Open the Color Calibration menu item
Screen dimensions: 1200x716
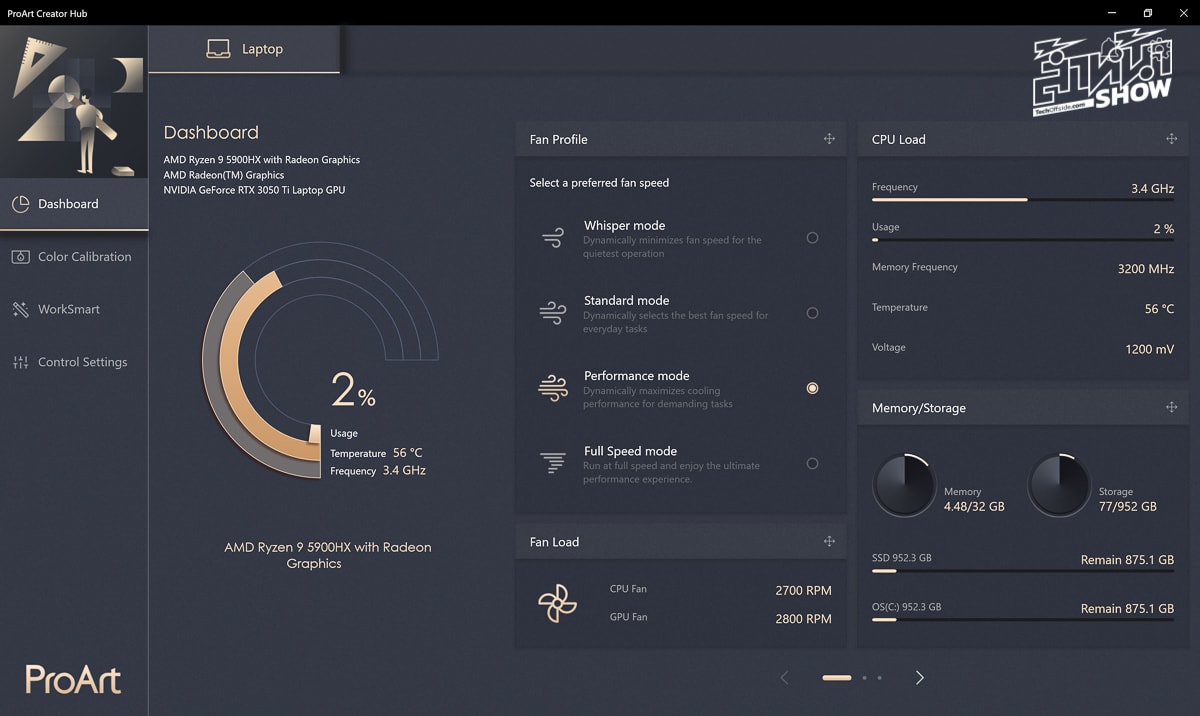74,257
